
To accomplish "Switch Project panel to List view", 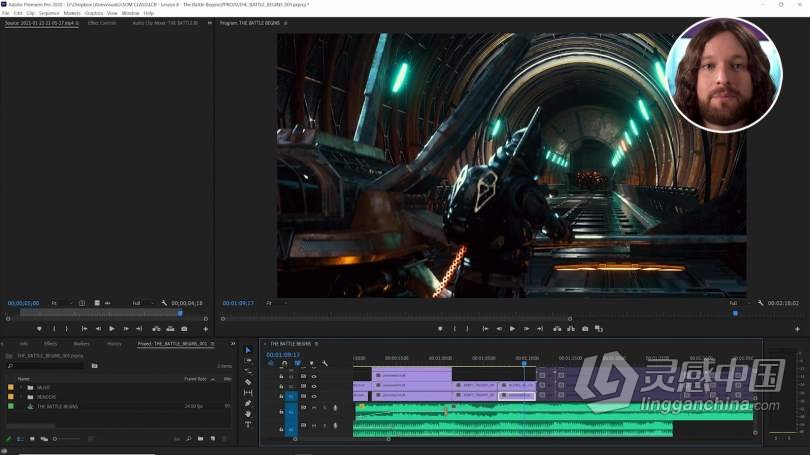I will point(20,439).
